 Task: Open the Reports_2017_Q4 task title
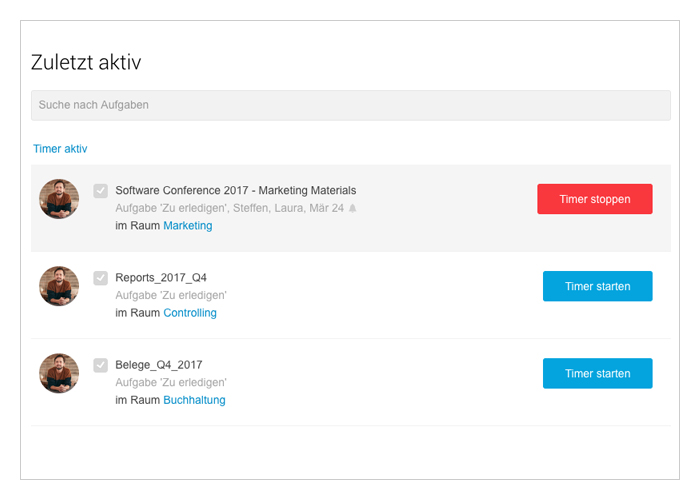click(161, 278)
